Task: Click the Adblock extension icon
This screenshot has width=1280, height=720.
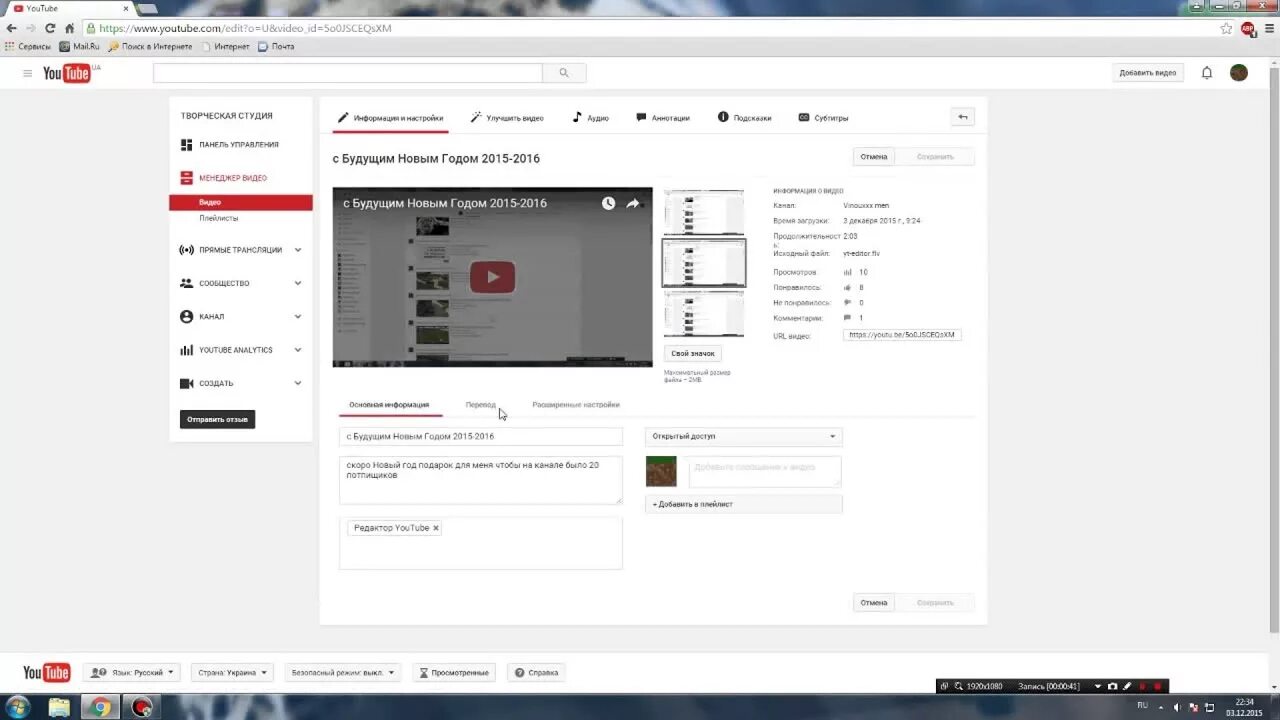Action: [x=1248, y=28]
